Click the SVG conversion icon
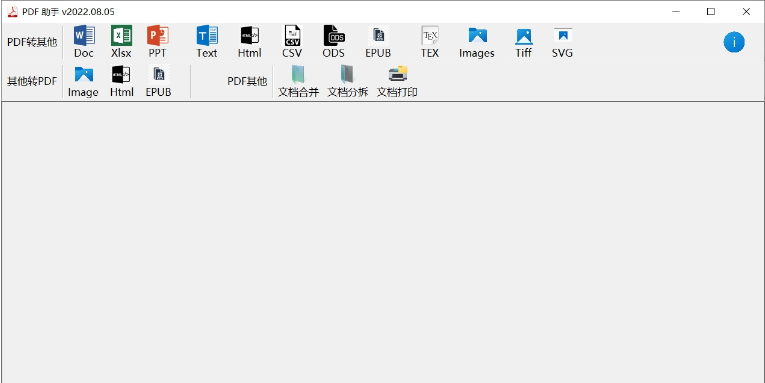The image size is (765, 383). (563, 42)
